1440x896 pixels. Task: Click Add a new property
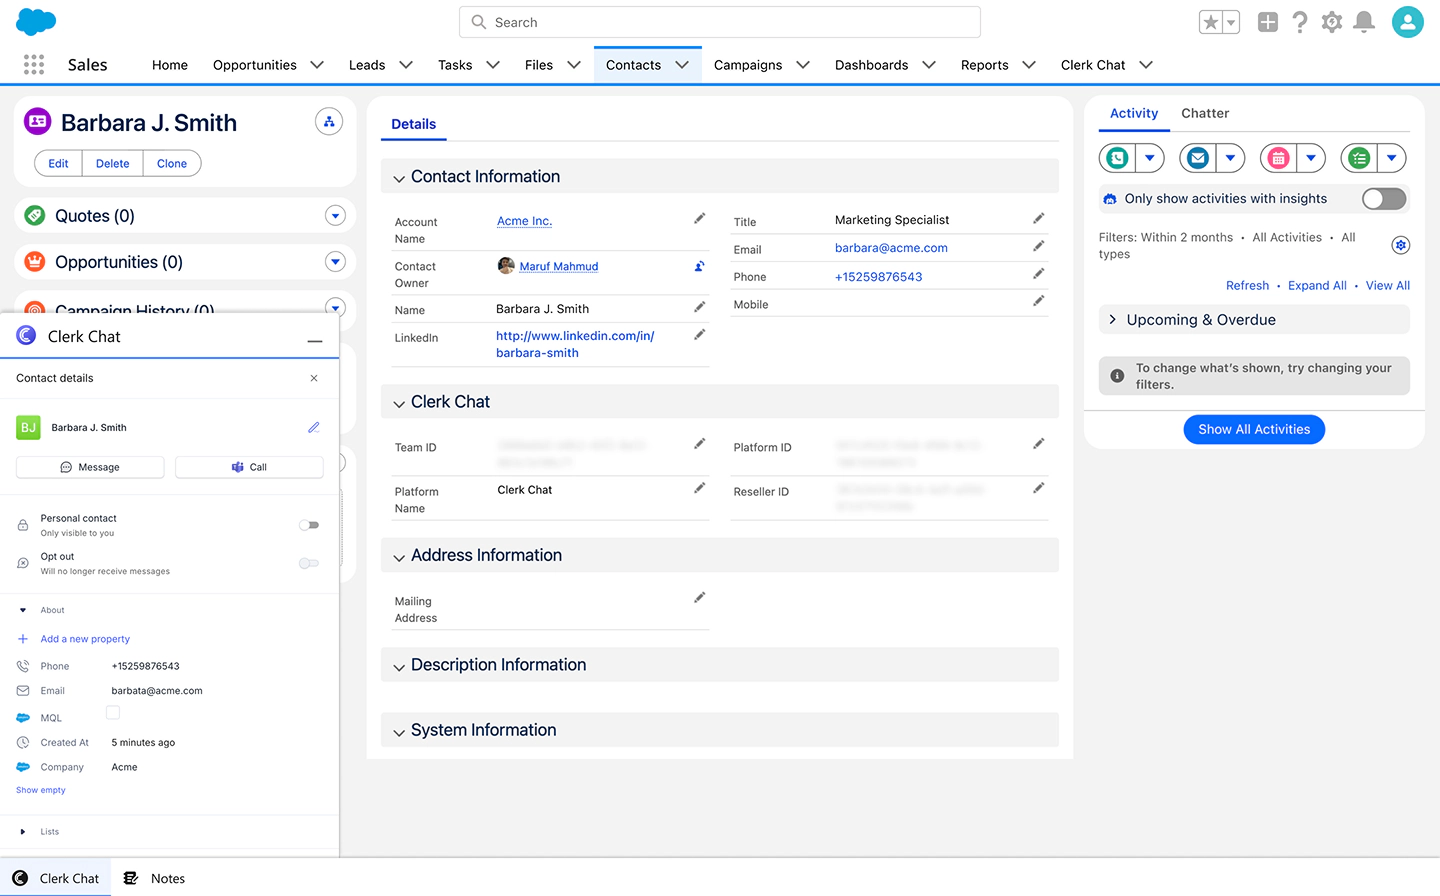point(85,639)
